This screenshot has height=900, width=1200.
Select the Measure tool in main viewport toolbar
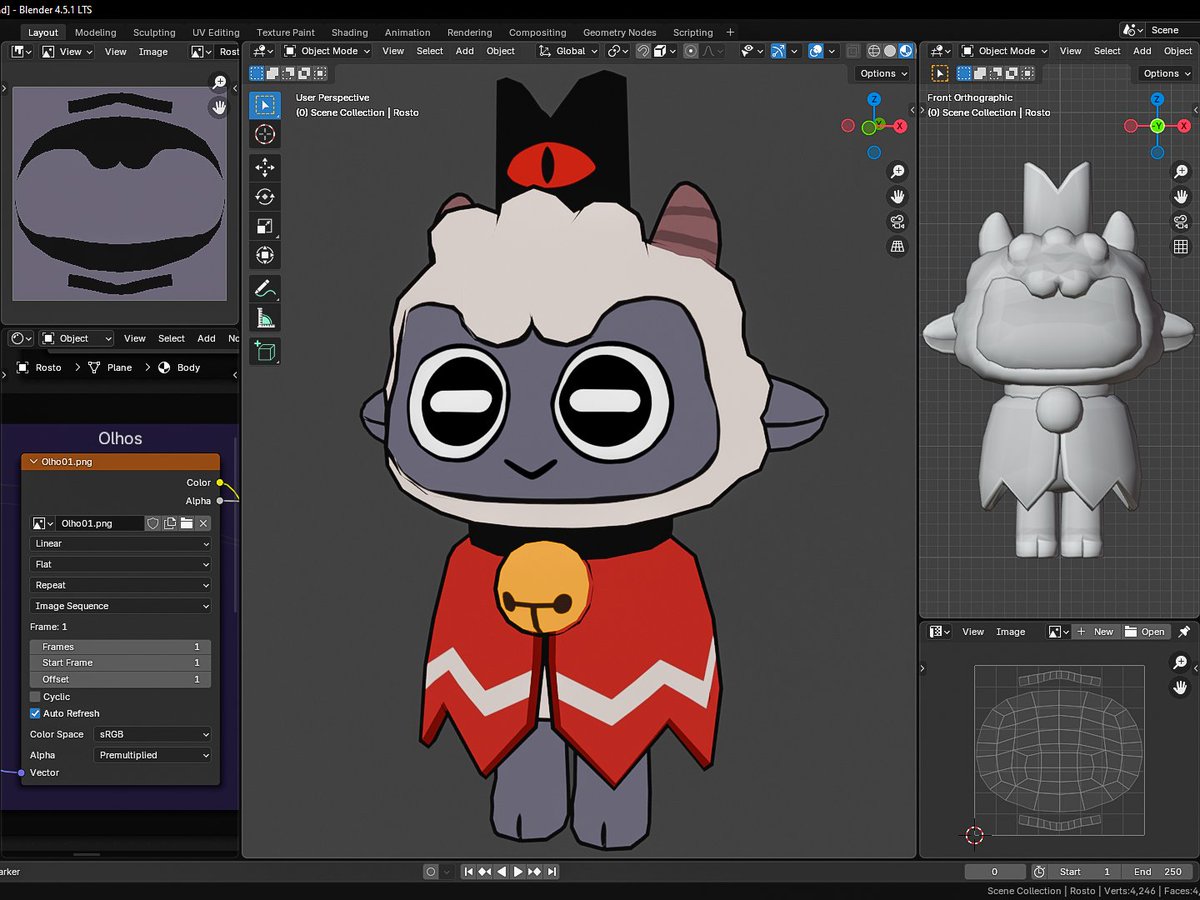coord(265,319)
